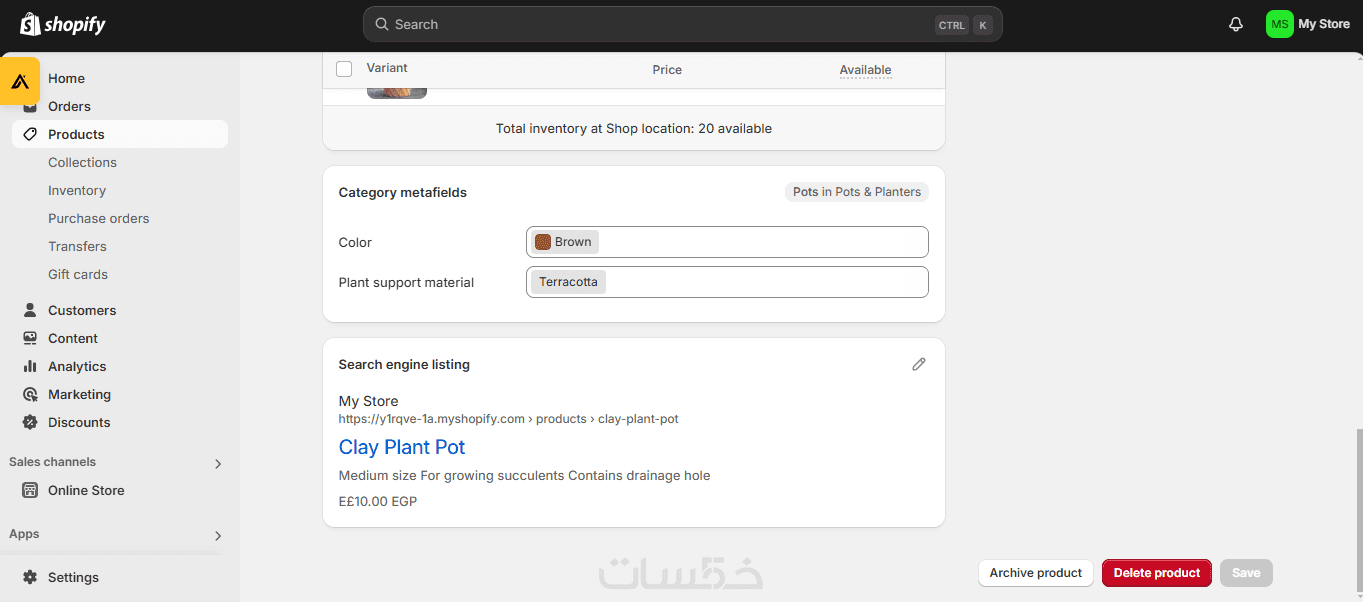The width and height of the screenshot is (1363, 602).
Task: Open the Inventory submenu item
Action: point(77,190)
